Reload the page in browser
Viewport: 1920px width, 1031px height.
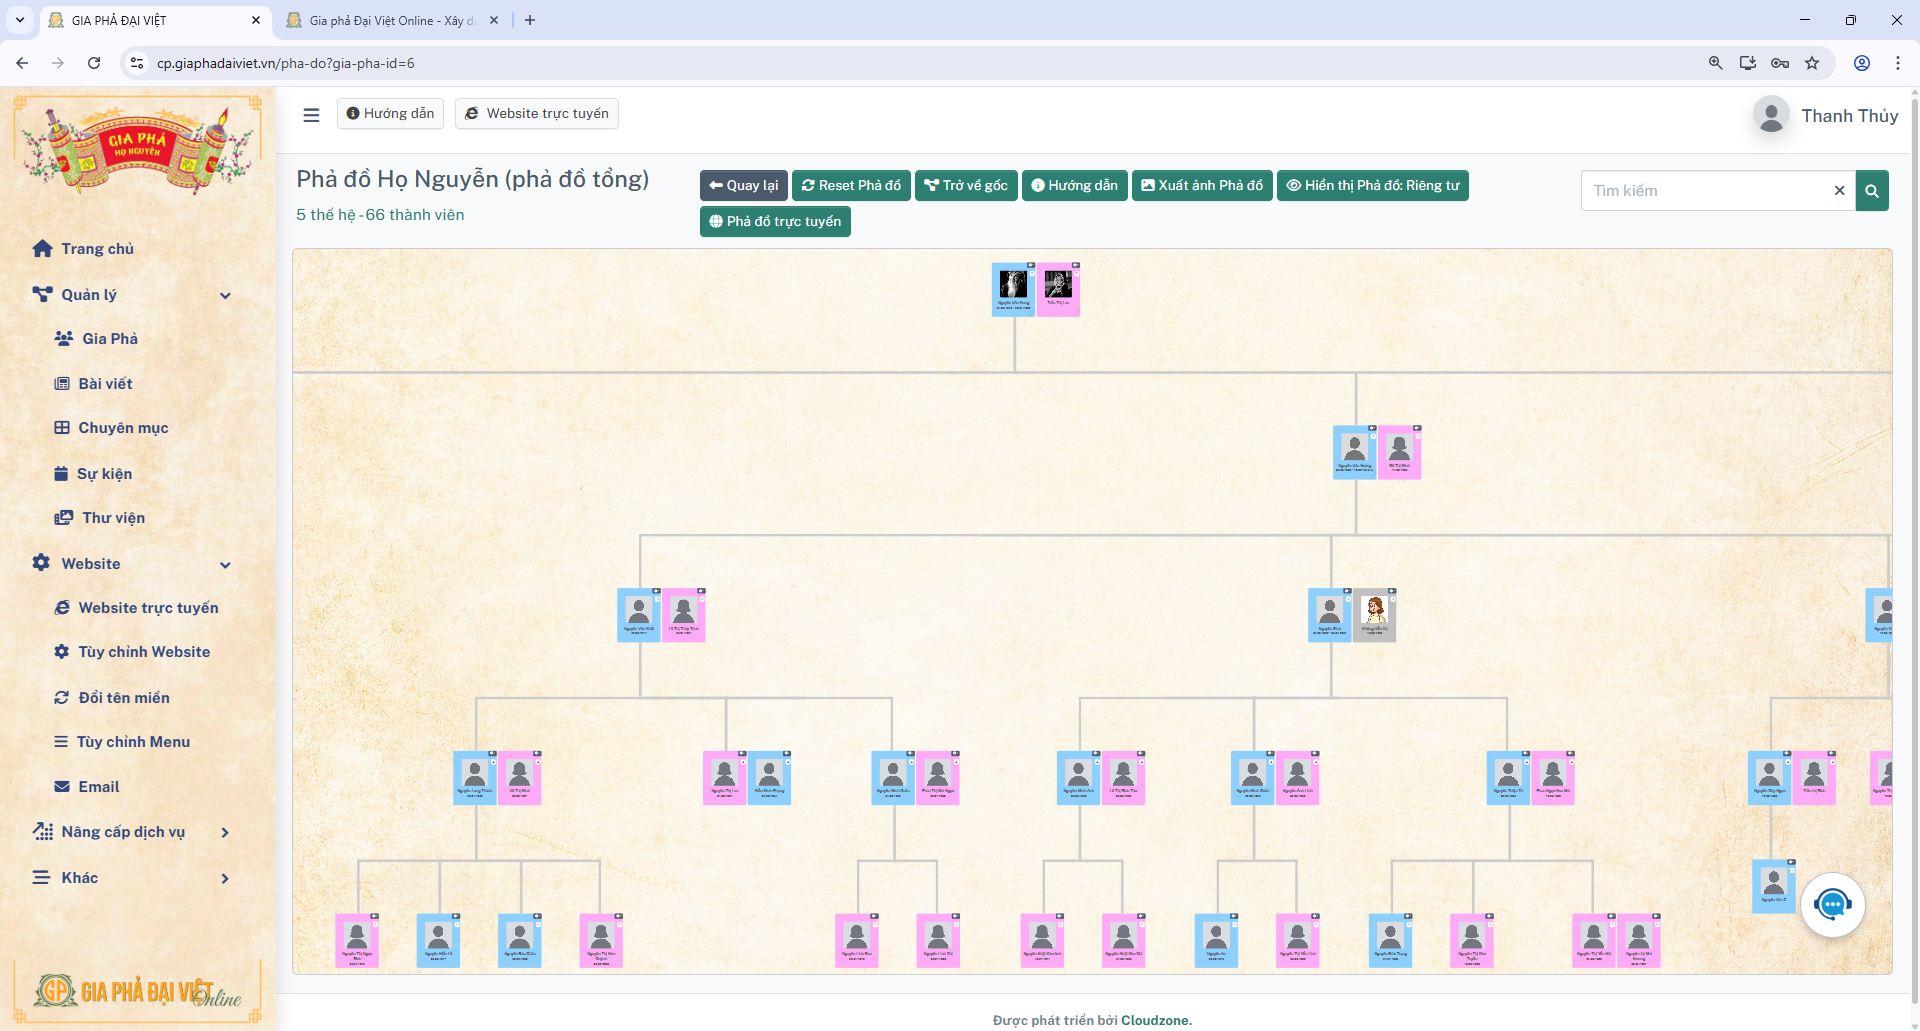point(94,63)
